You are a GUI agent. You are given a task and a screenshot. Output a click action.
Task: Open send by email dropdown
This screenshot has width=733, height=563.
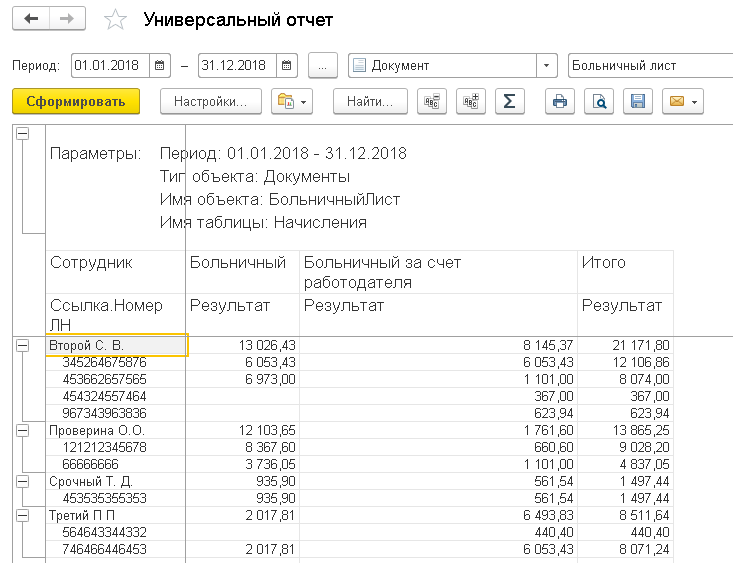pos(683,101)
